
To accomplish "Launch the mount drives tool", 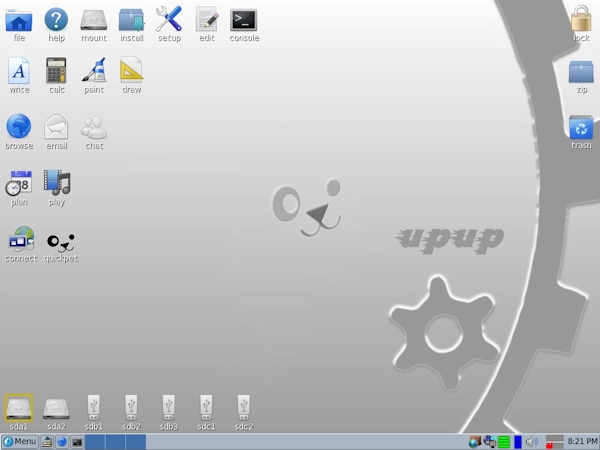I will (94, 20).
